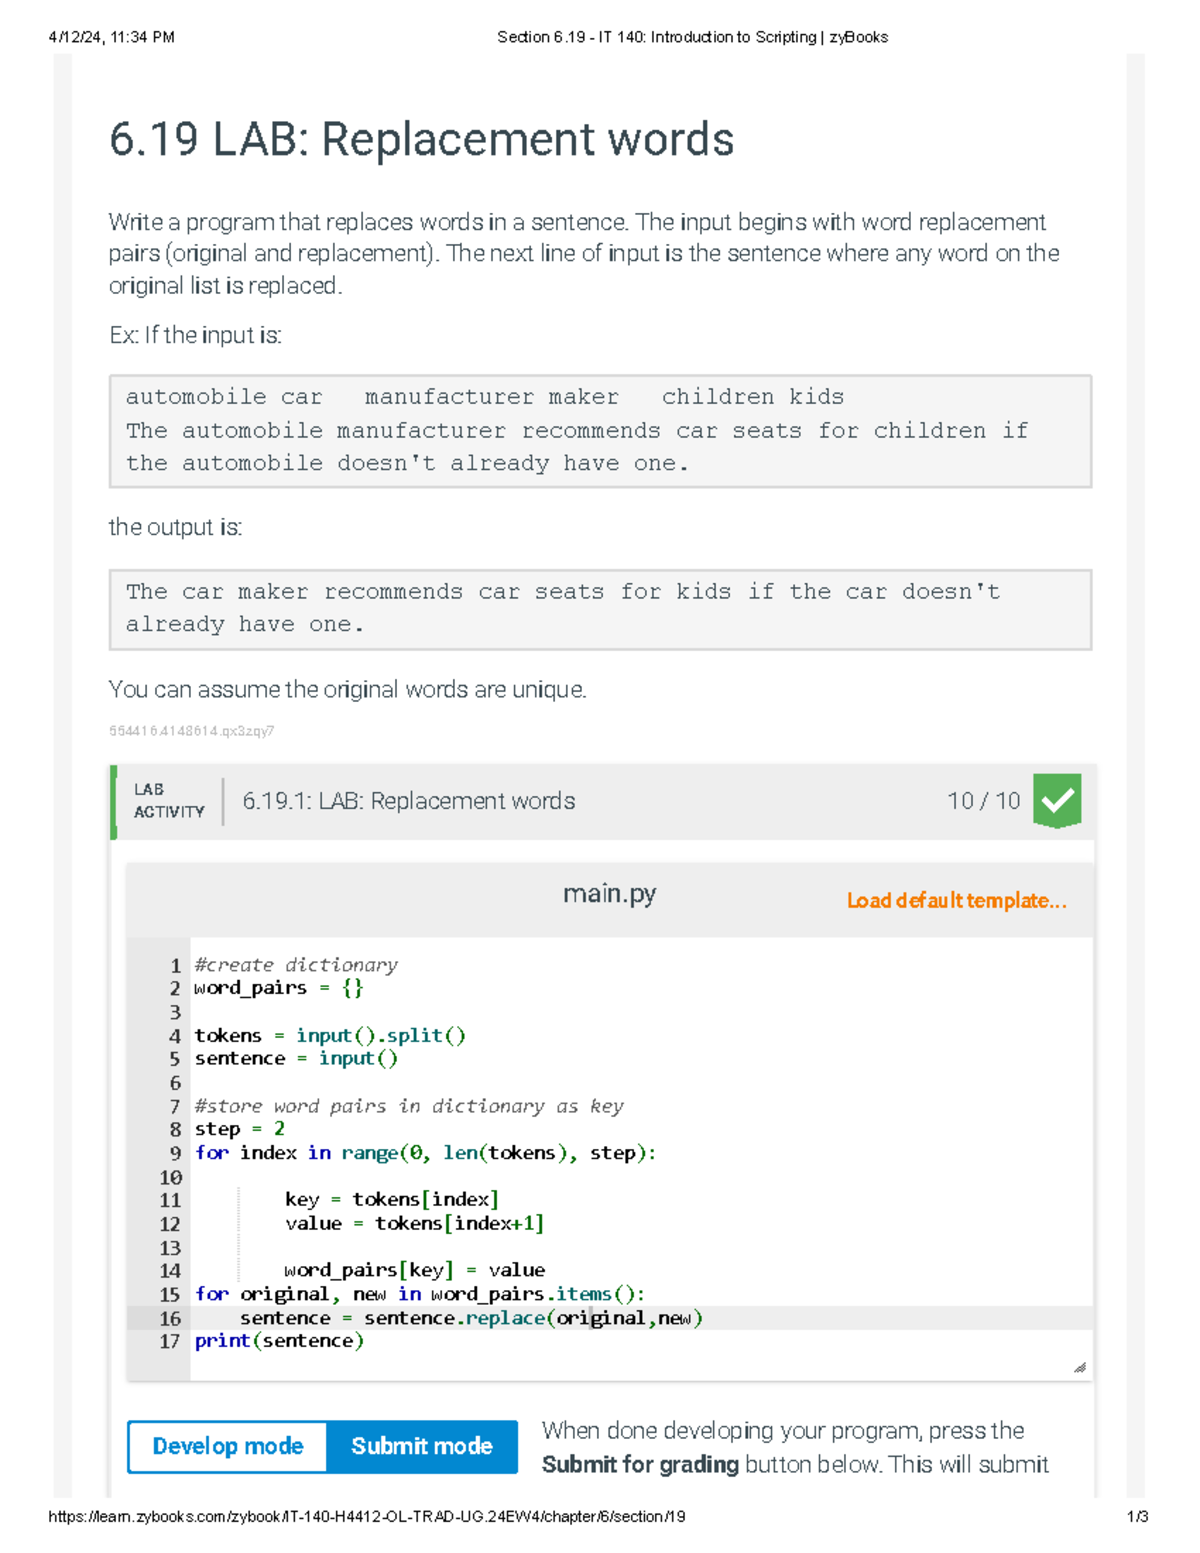The height and width of the screenshot is (1553, 1200).
Task: Click the activity title 6.19.1: LAB: Replacement words
Action: tap(406, 801)
